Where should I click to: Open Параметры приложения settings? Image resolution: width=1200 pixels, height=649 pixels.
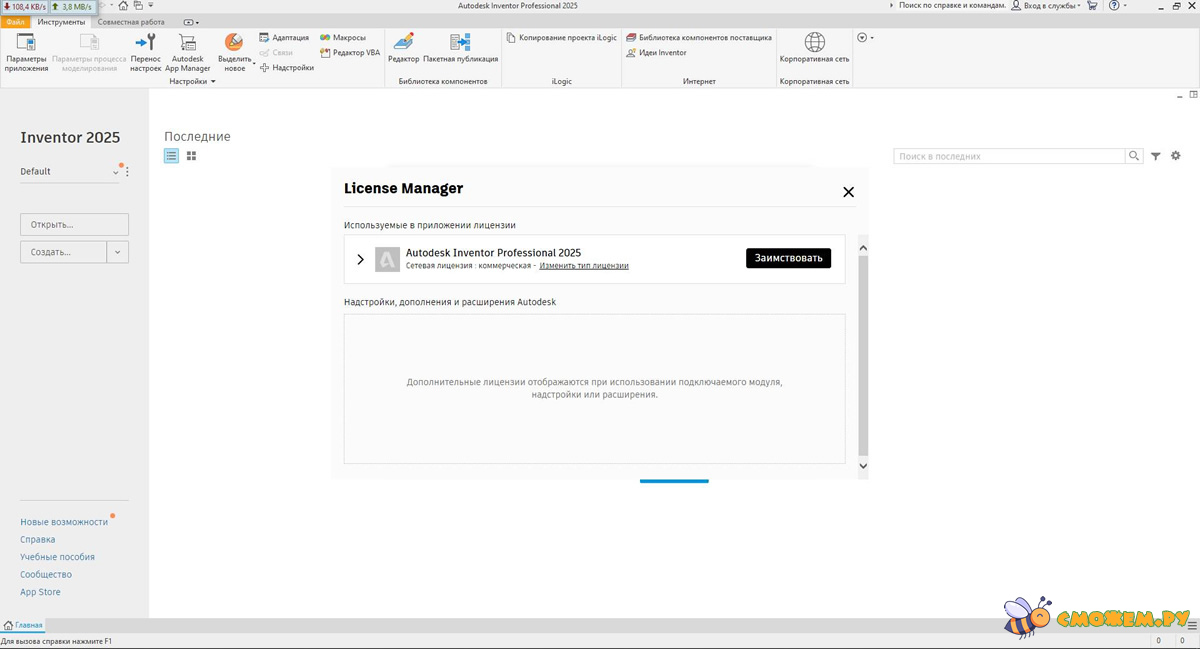(x=26, y=52)
